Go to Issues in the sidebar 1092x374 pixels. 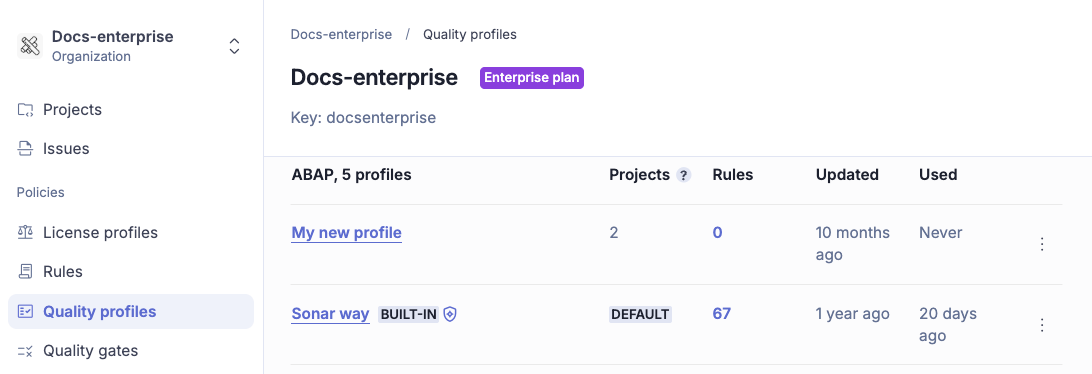pos(66,148)
